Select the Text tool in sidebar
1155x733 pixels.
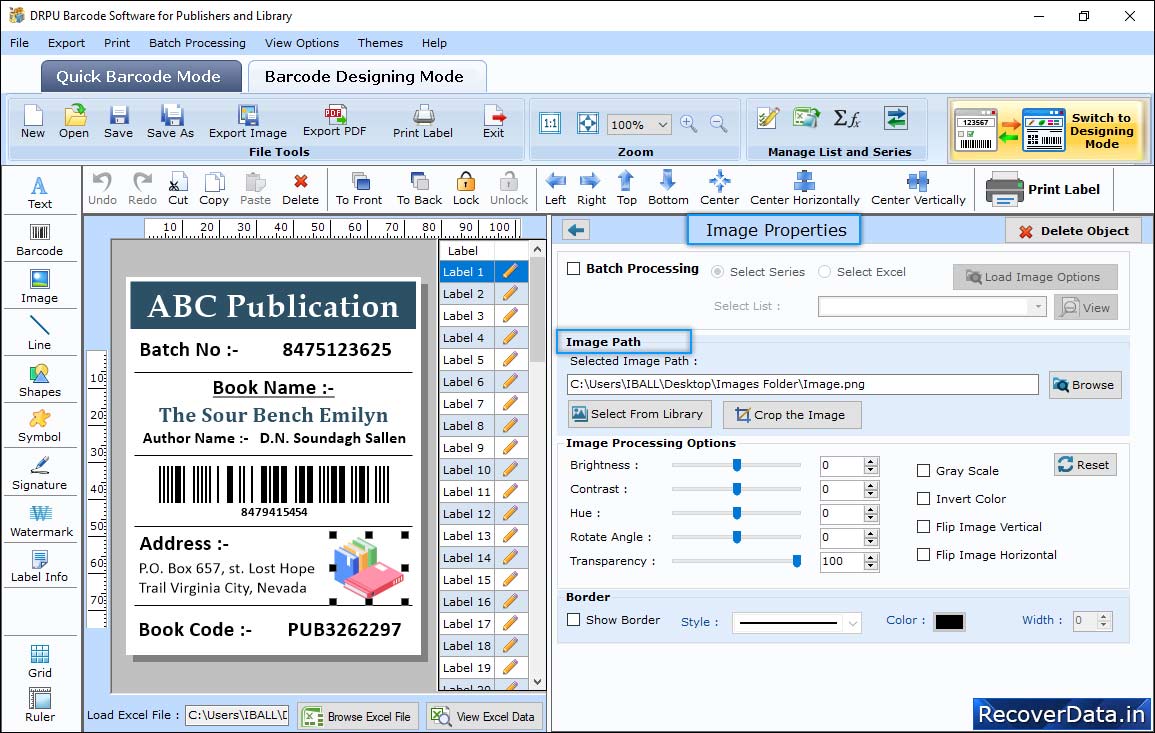[x=40, y=192]
